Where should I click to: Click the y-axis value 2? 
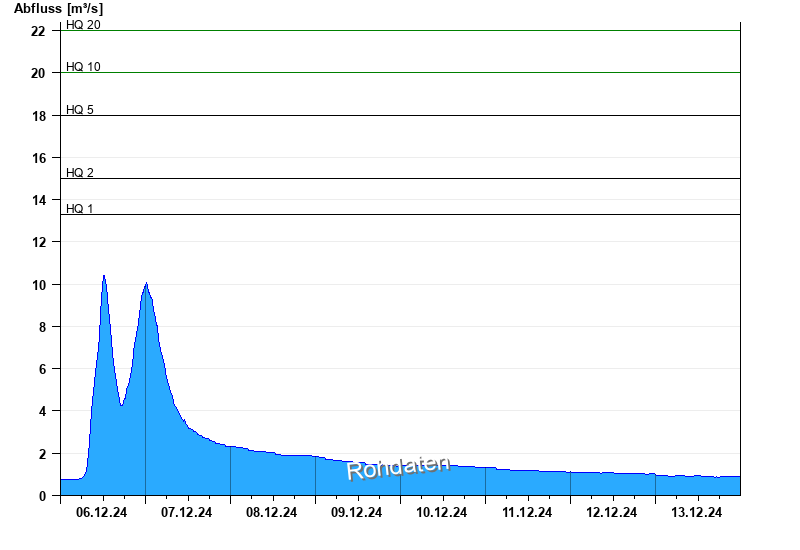tap(42, 454)
